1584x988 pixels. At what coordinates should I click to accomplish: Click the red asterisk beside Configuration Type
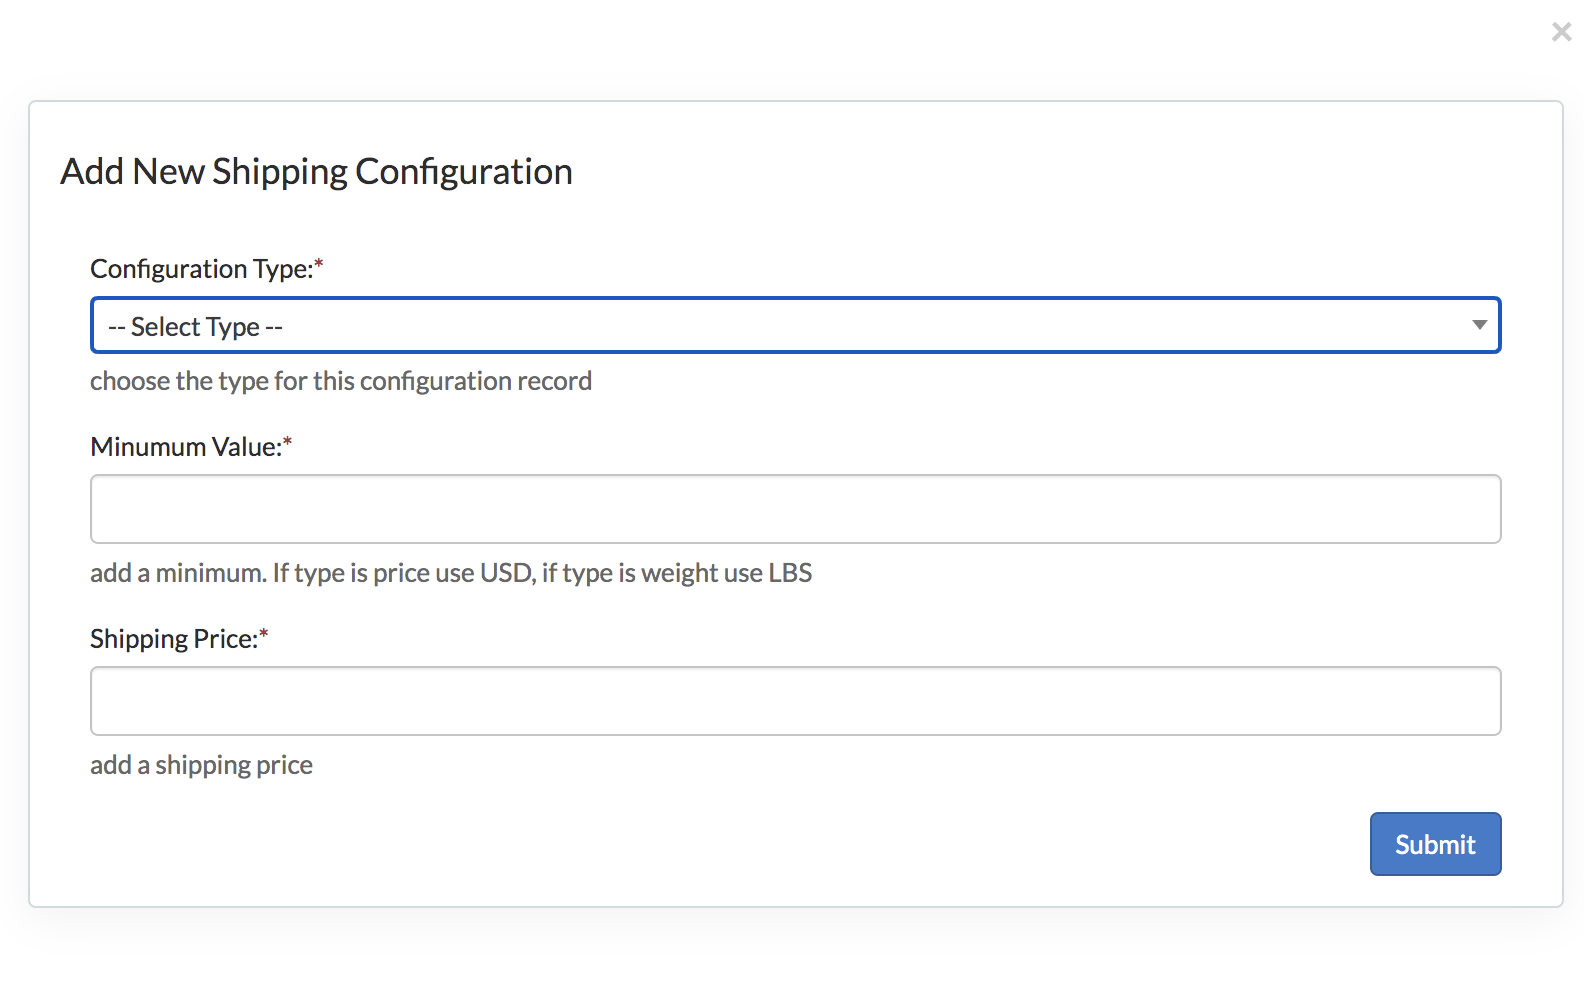(319, 266)
